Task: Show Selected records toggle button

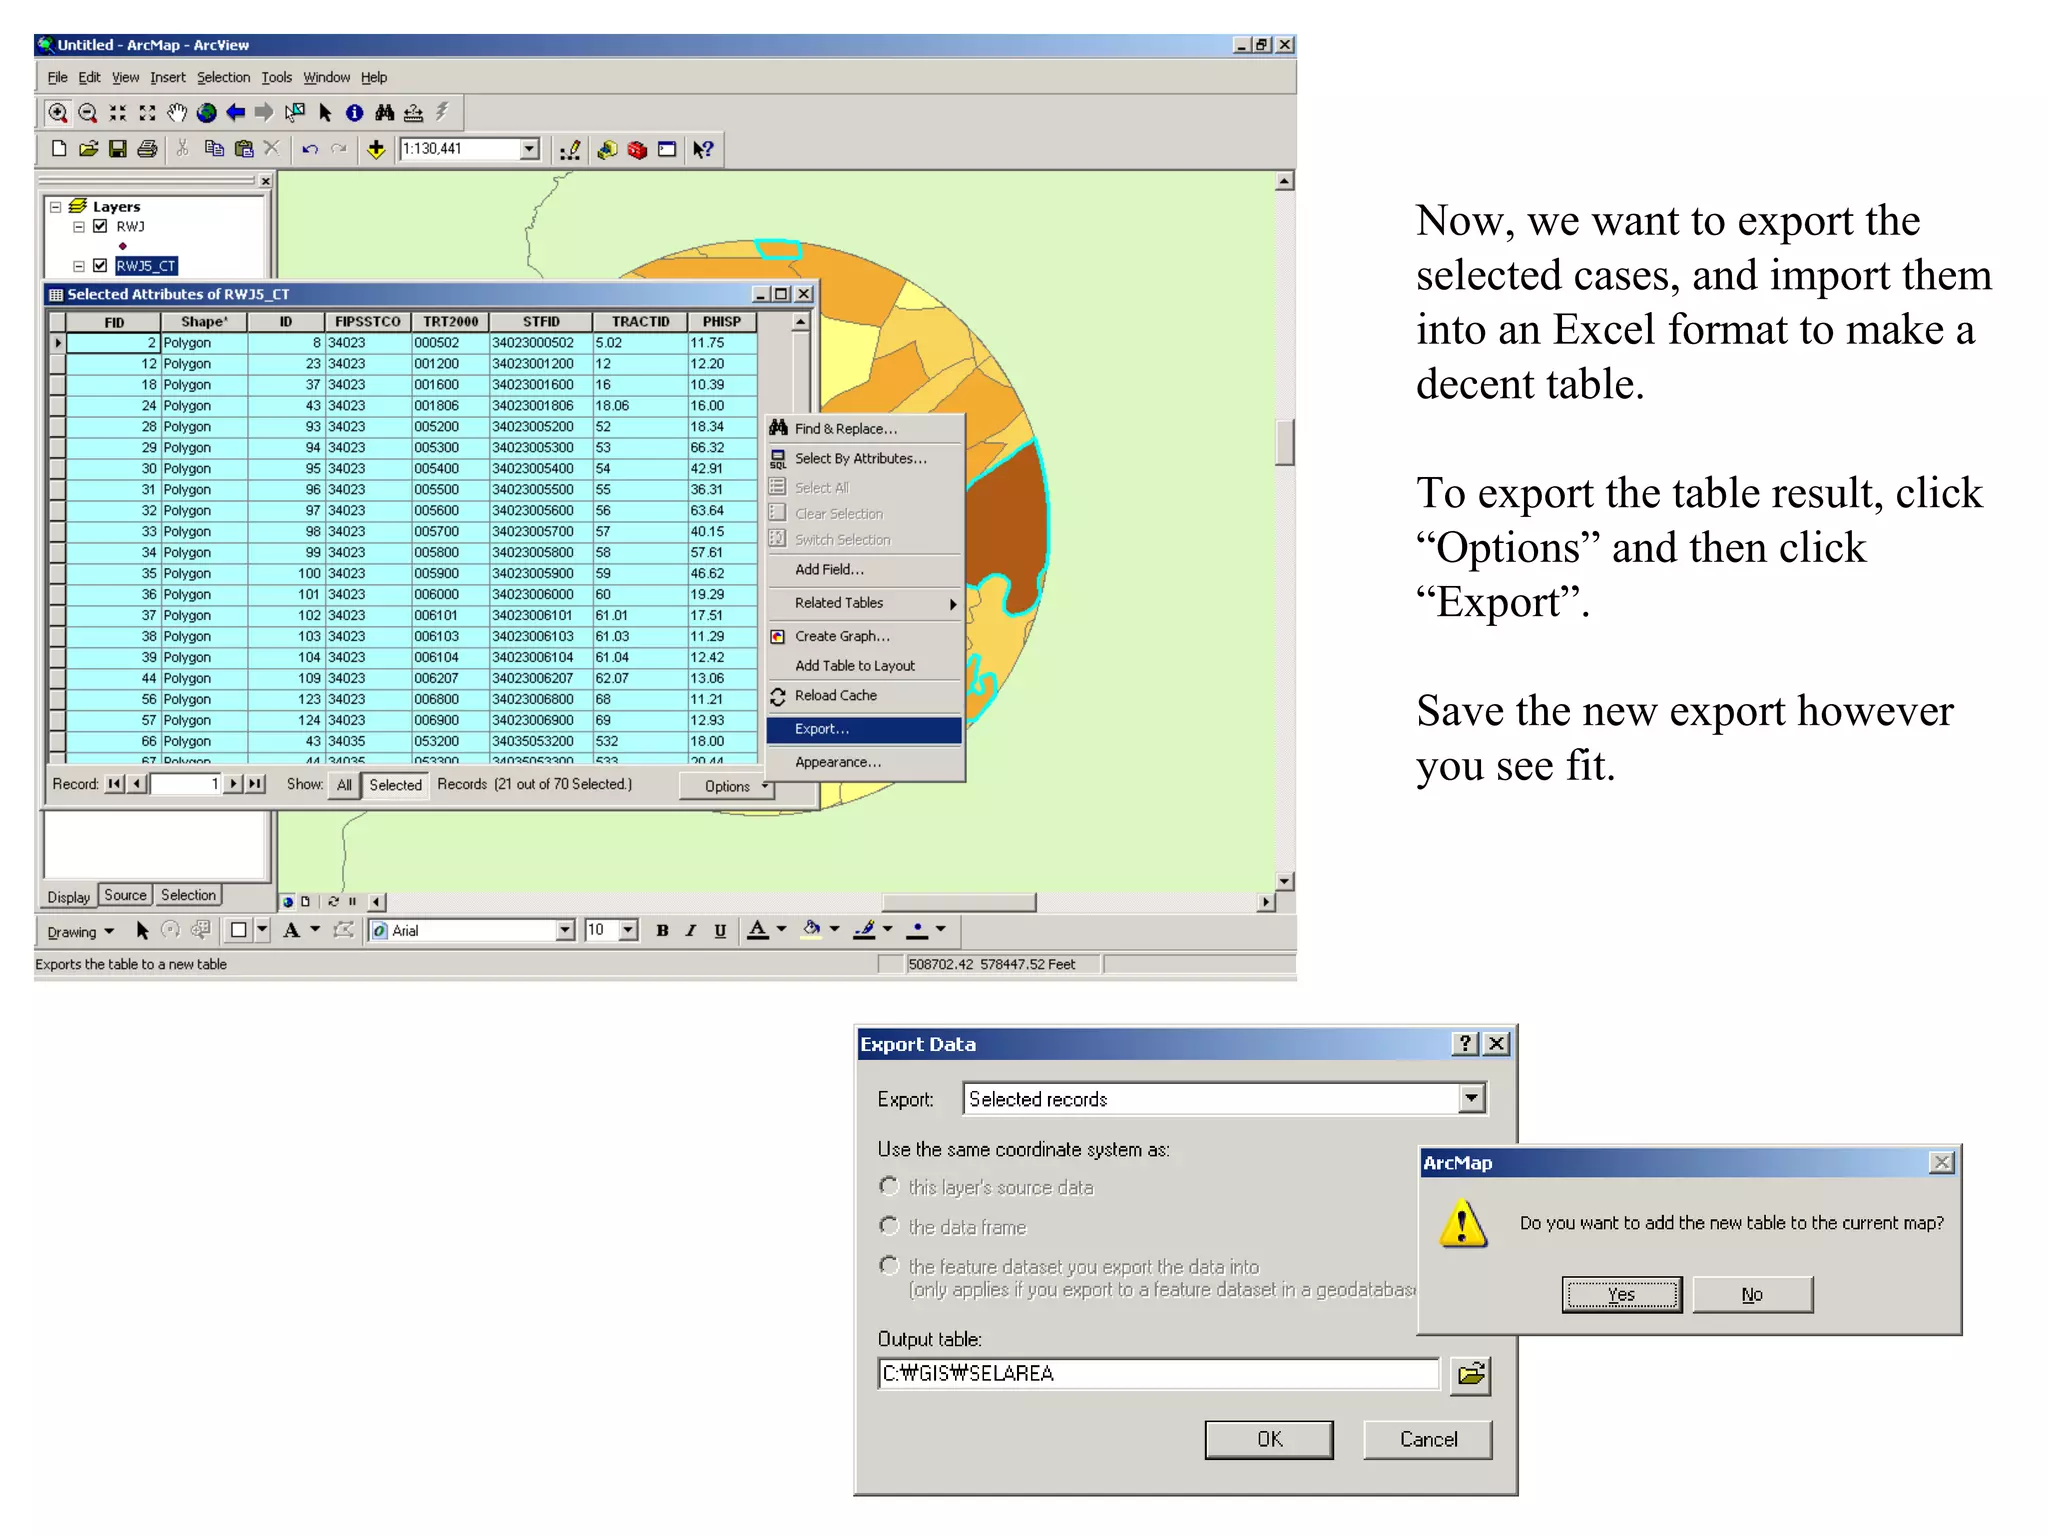Action: coord(395,785)
